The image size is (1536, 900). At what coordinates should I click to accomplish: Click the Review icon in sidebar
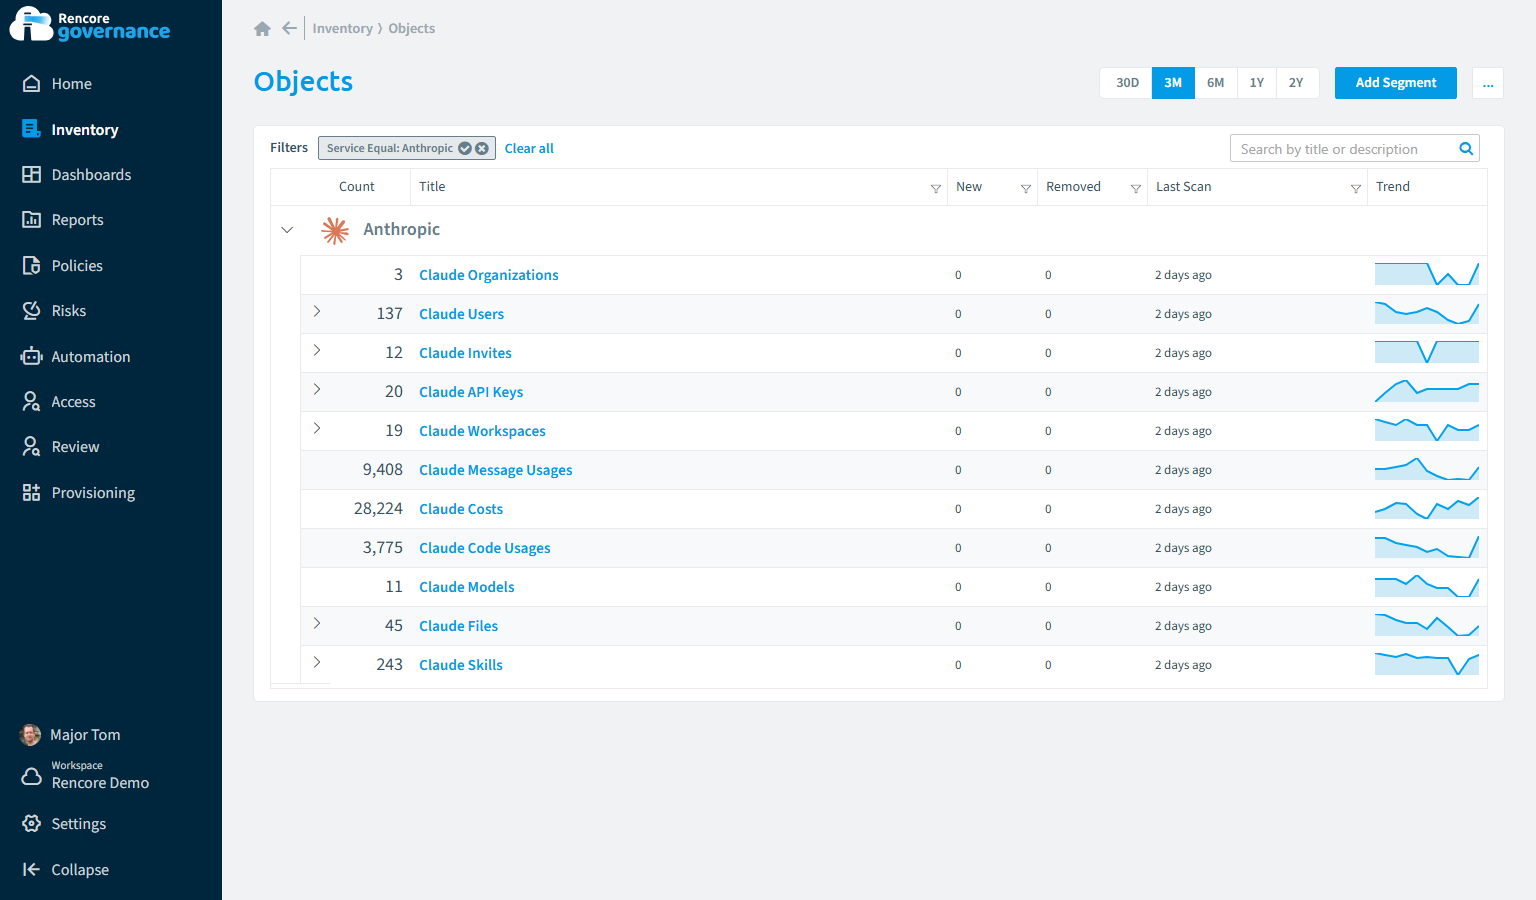[32, 447]
